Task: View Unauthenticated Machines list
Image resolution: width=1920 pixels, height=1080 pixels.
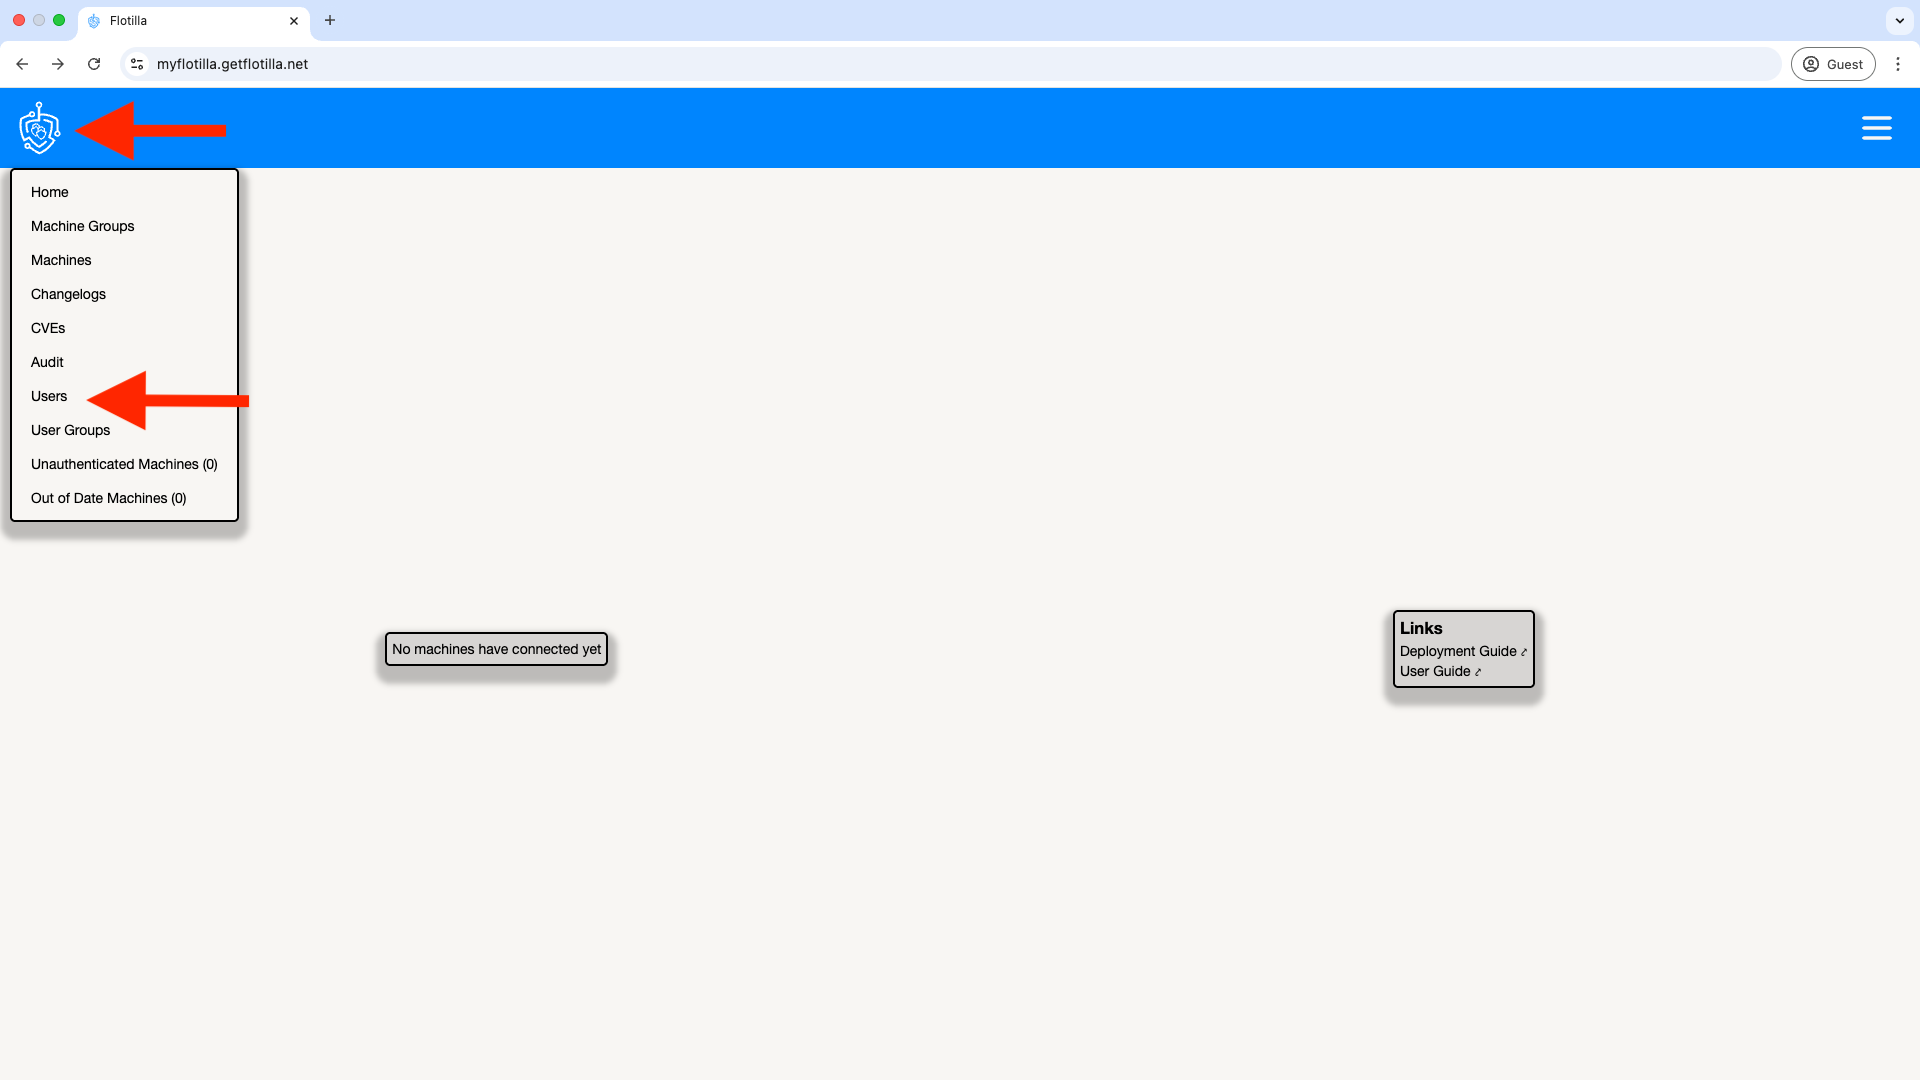Action: coord(124,464)
